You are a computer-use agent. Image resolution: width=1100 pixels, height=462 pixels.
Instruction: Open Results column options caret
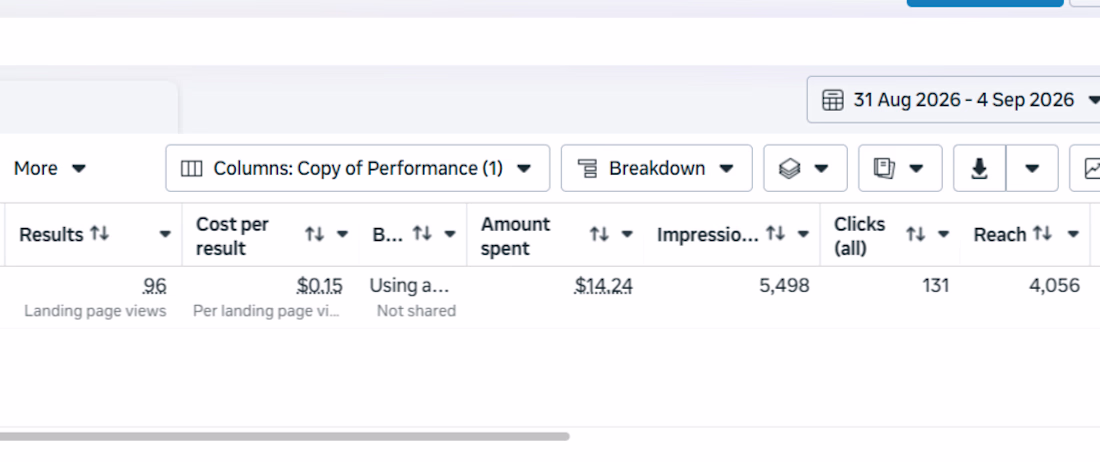coord(165,234)
